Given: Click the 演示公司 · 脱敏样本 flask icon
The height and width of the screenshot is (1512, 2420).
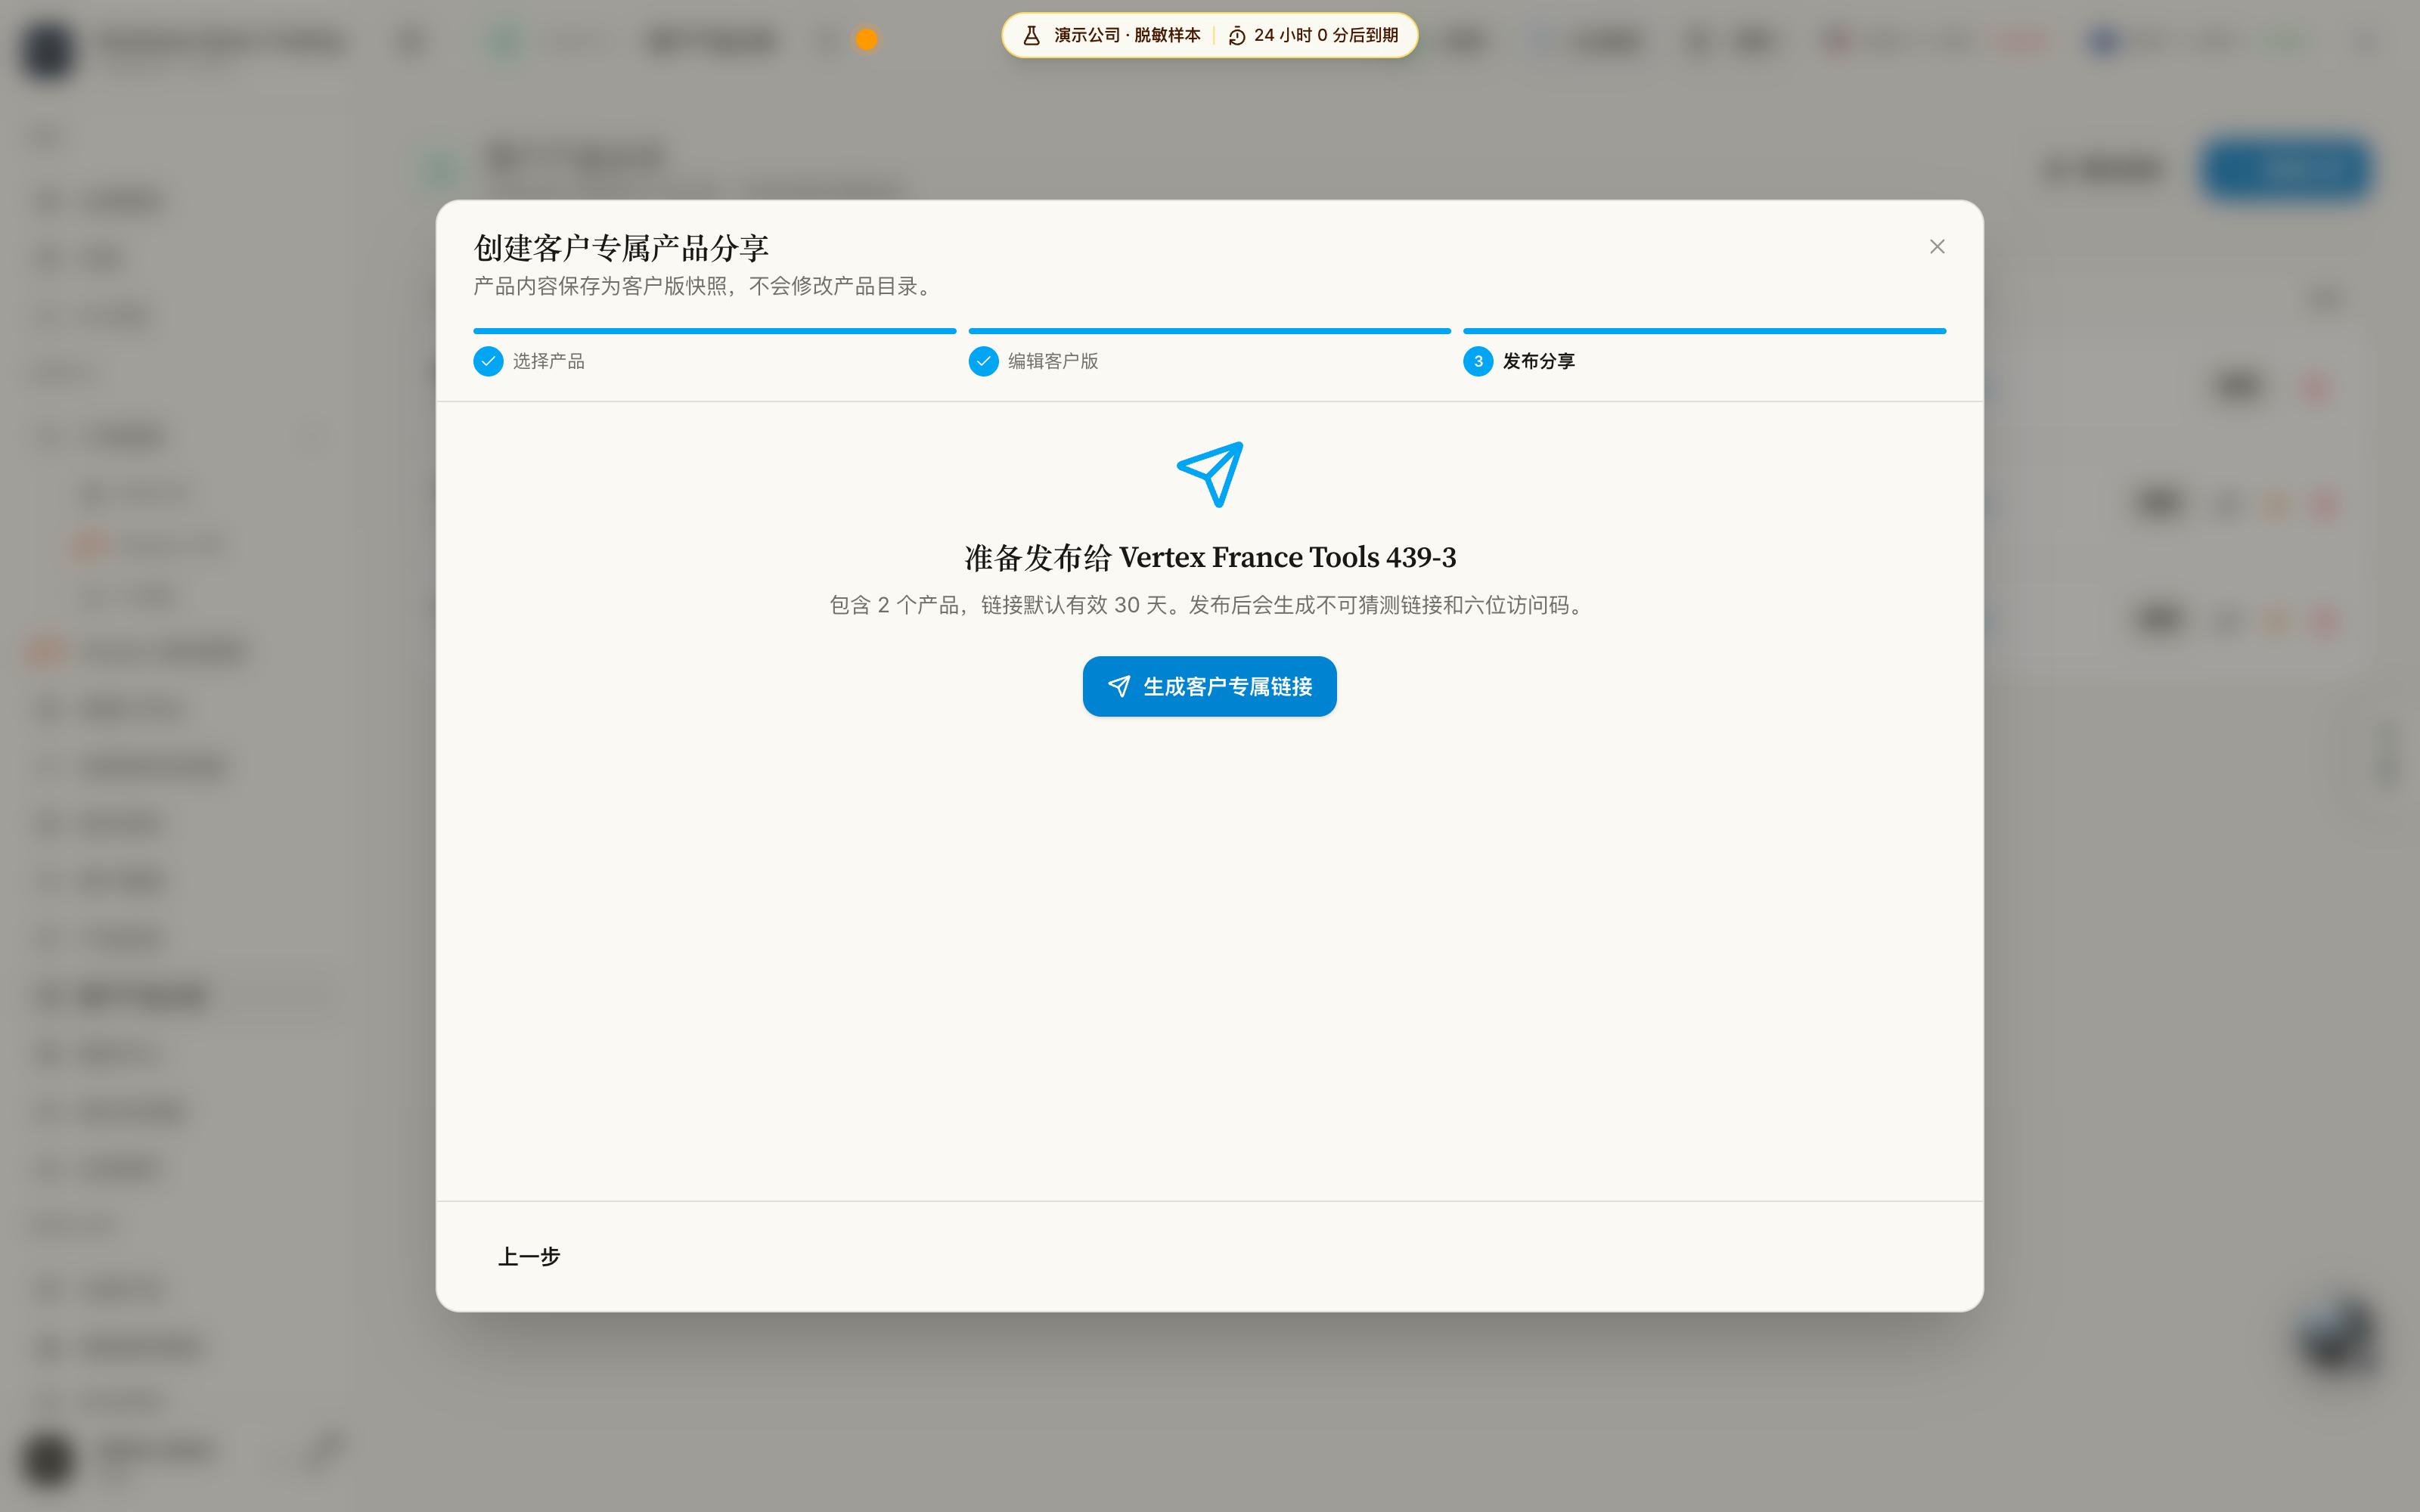Looking at the screenshot, I should 1031,35.
